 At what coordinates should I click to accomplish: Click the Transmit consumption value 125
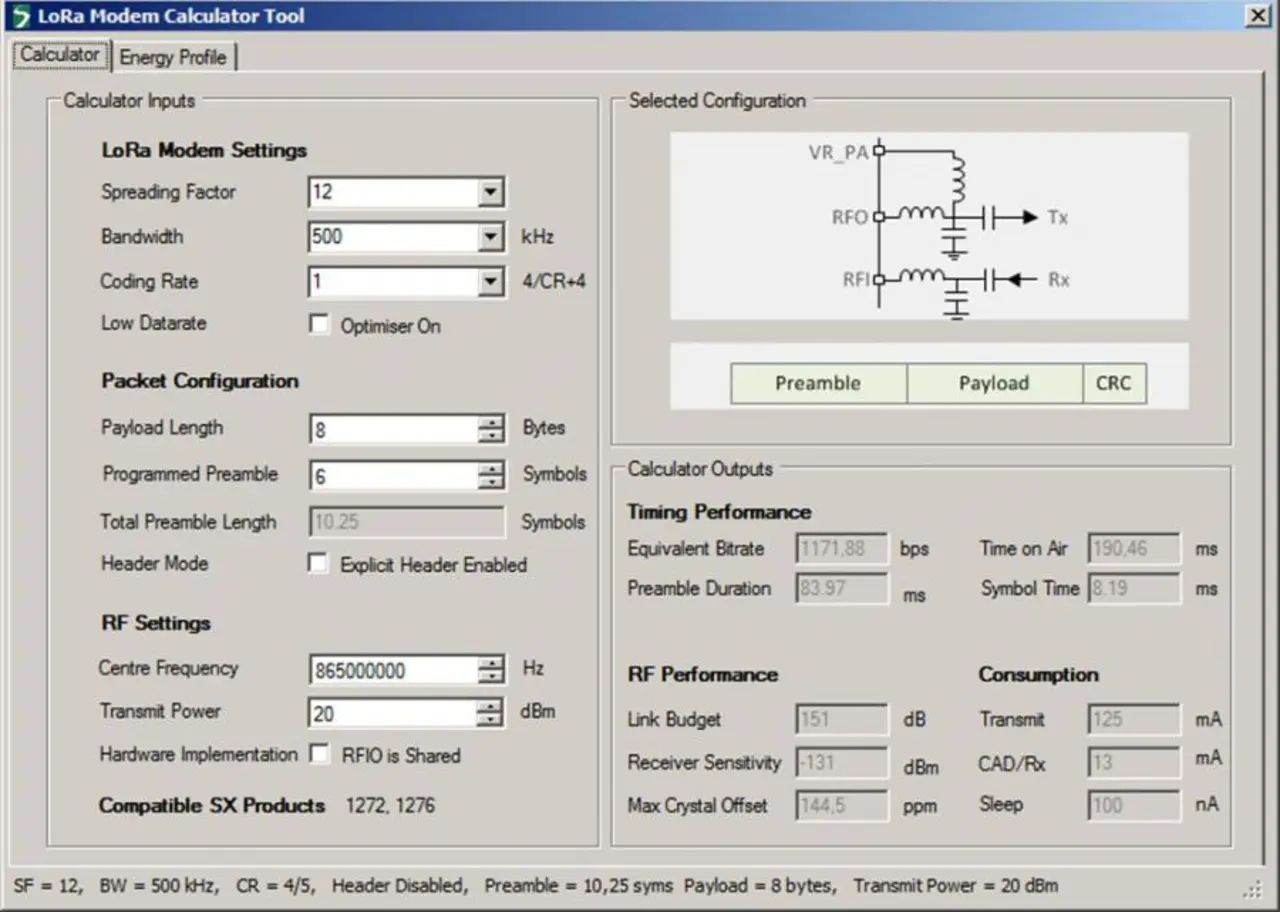[x=1134, y=719]
